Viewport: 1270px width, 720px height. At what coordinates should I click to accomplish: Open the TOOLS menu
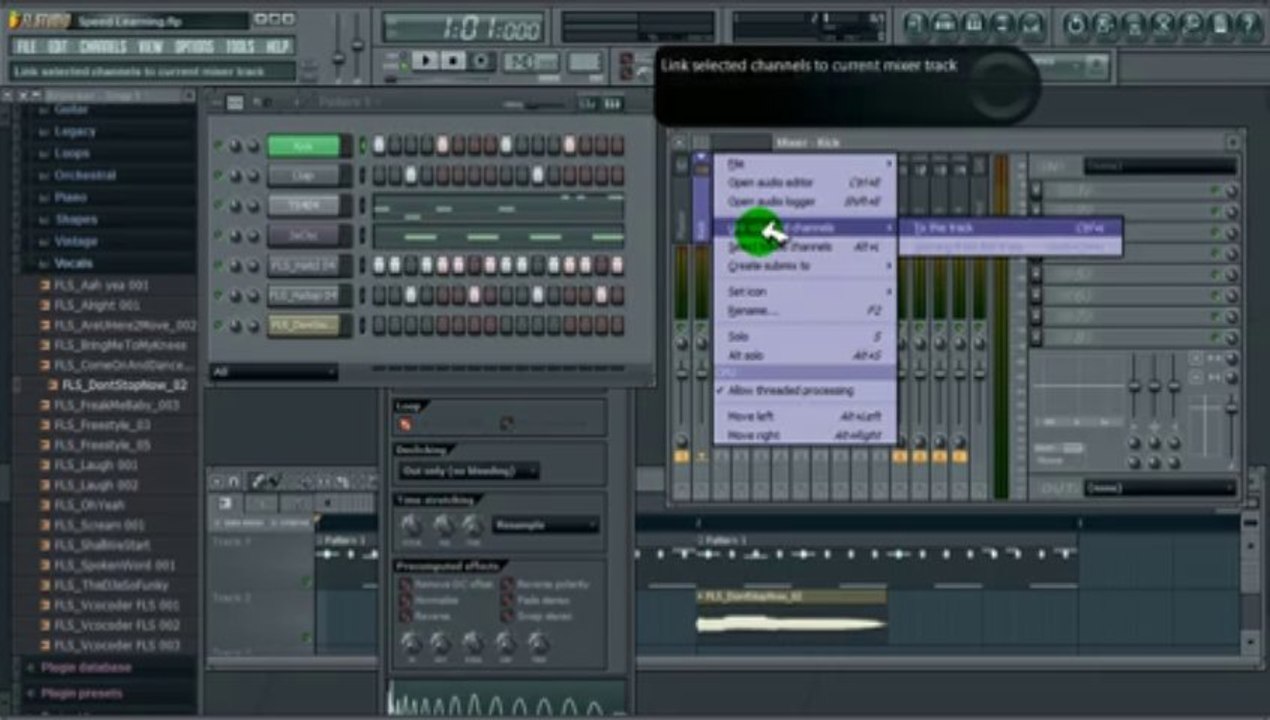(240, 47)
